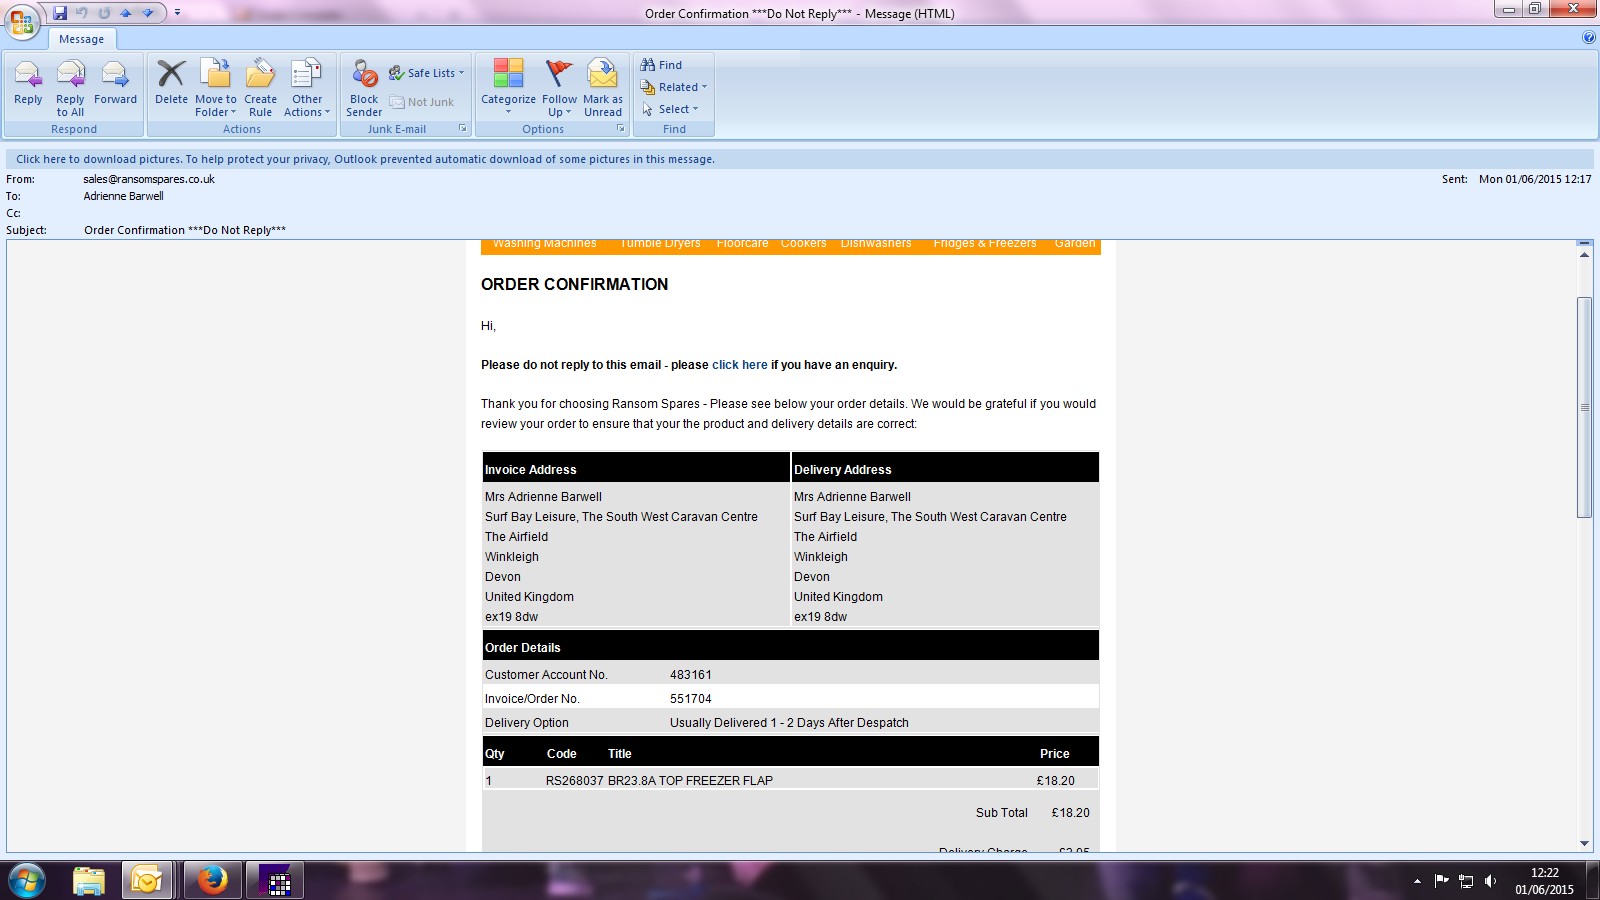Block the sender of this email
This screenshot has height=900, width=1600.
click(364, 87)
